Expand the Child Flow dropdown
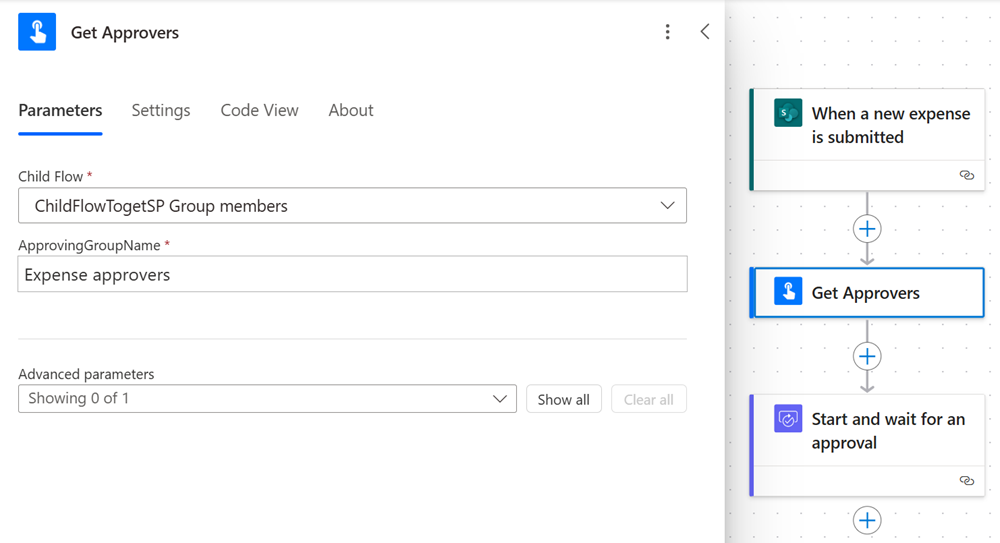Viewport: 1000px width, 543px height. coord(352,206)
